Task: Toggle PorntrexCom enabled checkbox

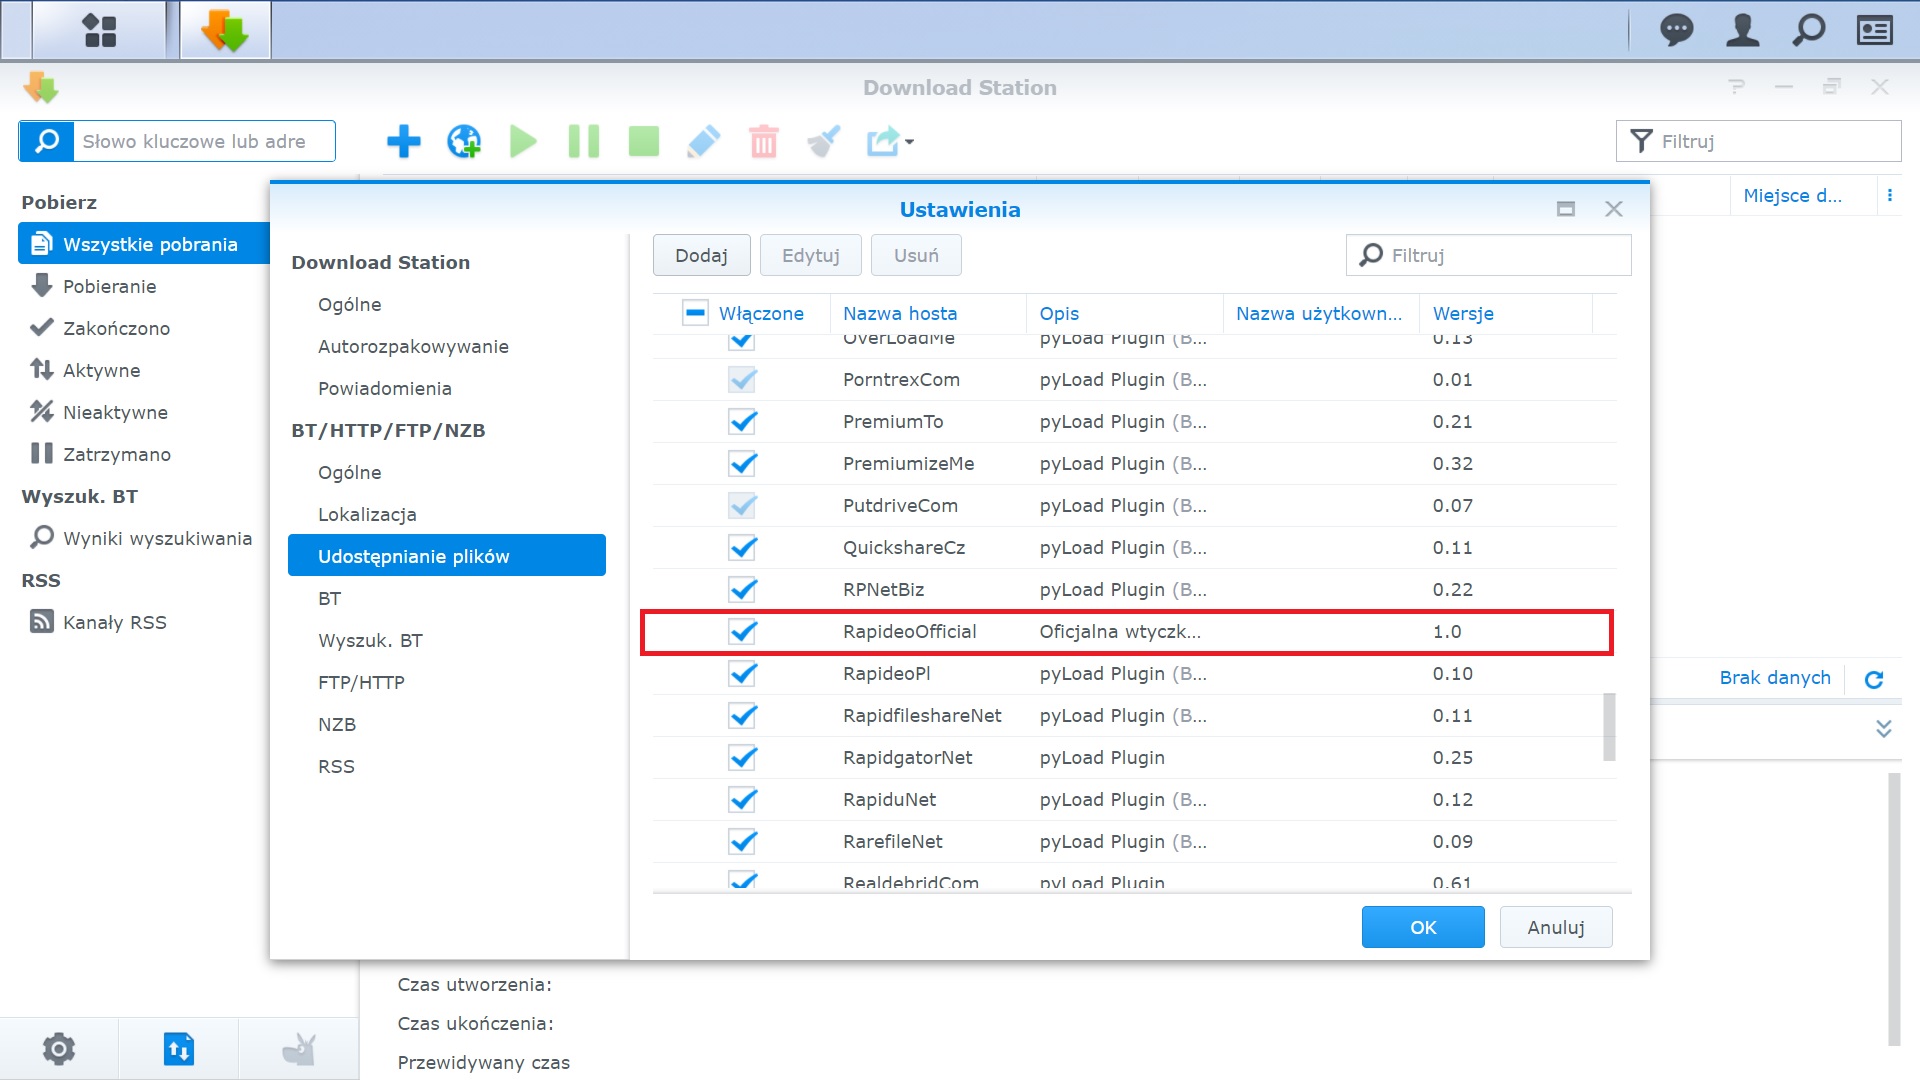Action: tap(742, 380)
